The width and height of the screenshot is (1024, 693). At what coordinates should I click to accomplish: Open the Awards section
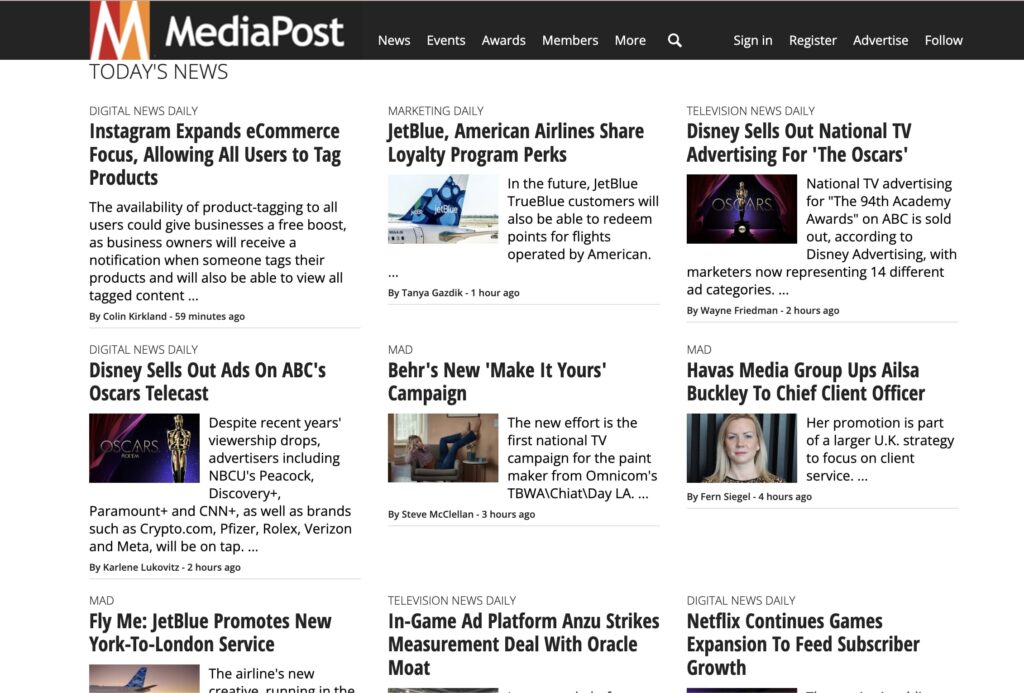point(503,40)
